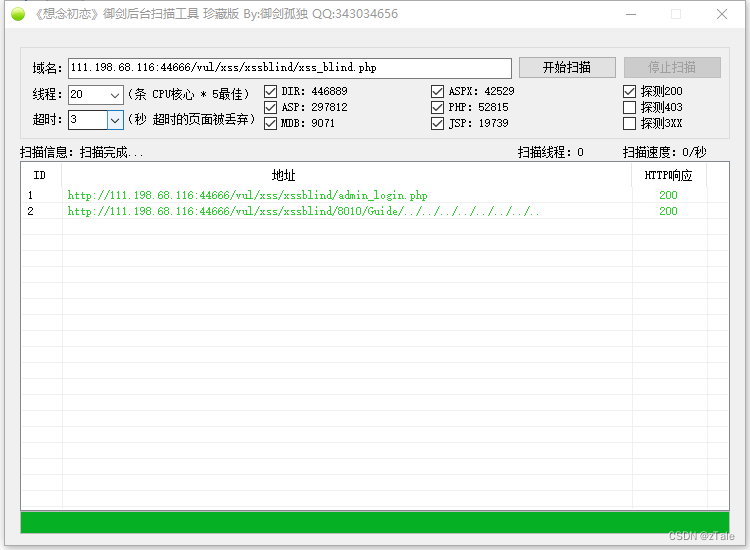Select the admin_login.php result URL

click(x=247, y=195)
